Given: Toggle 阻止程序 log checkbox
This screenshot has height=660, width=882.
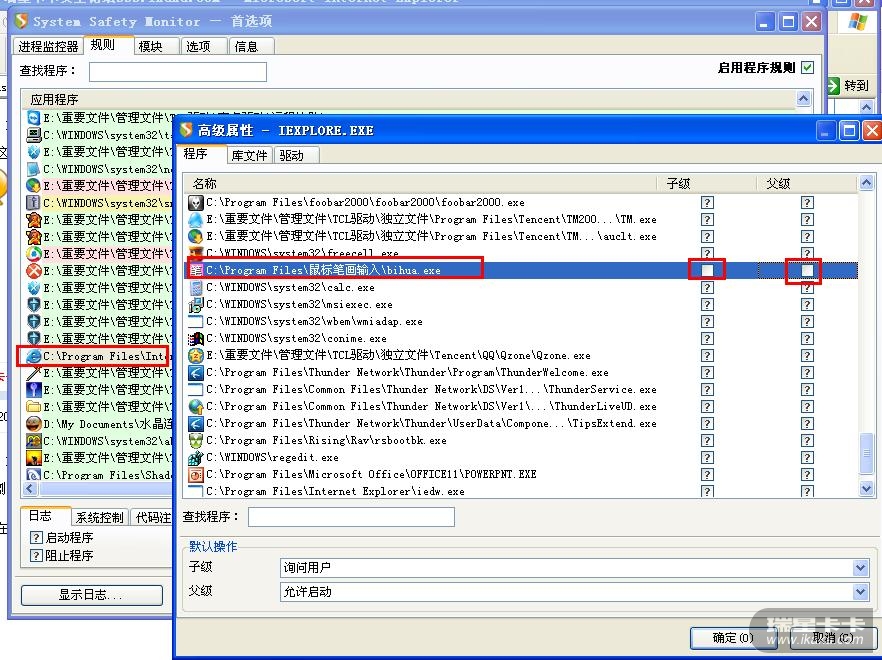Looking at the screenshot, I should [x=36, y=555].
